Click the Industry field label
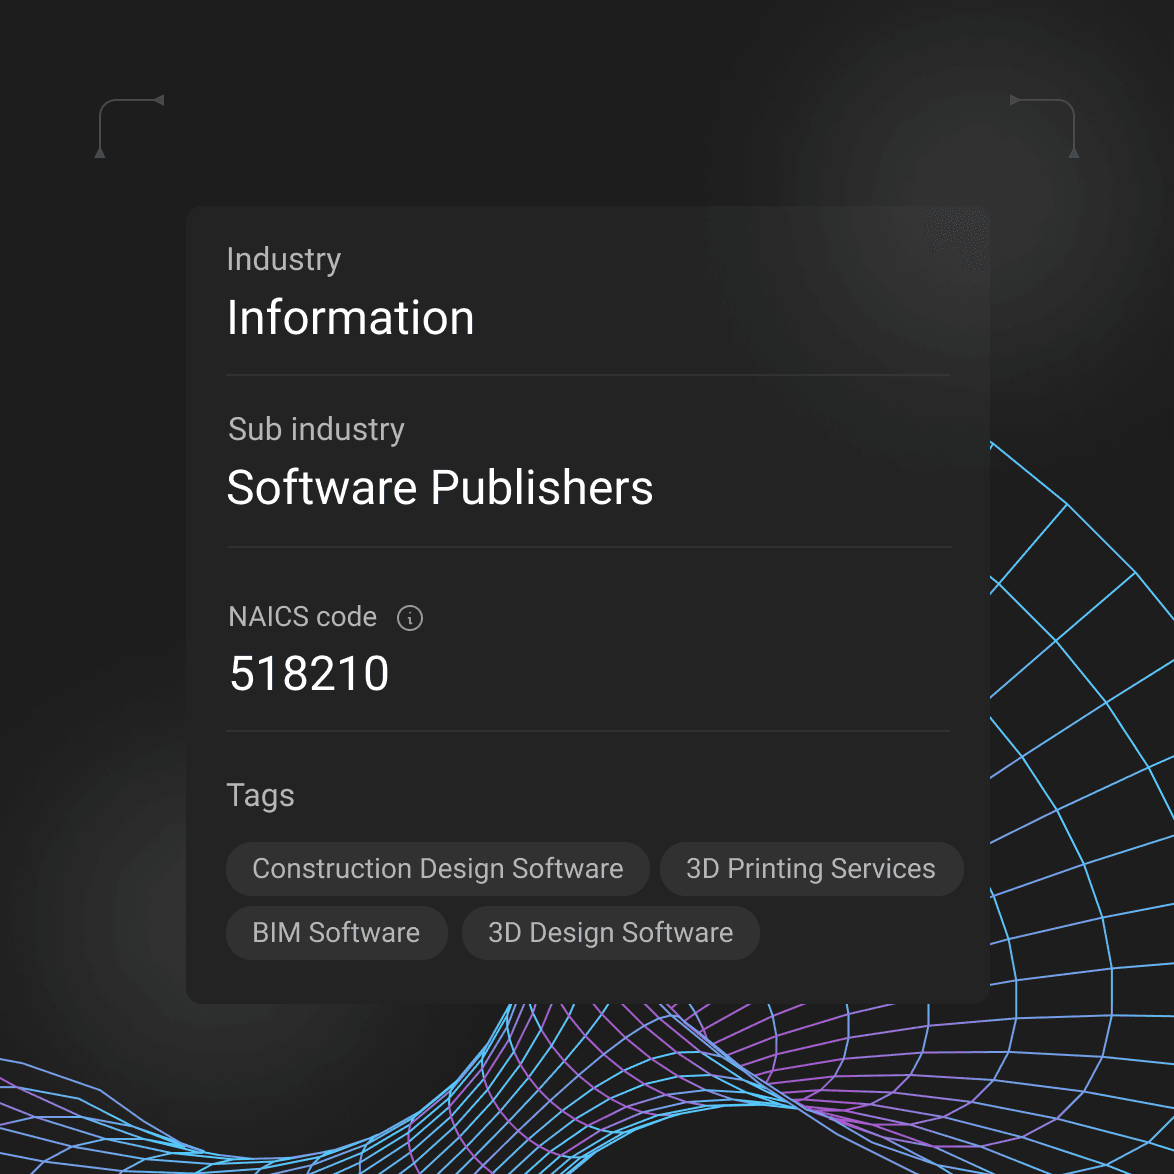This screenshot has width=1174, height=1174. (x=284, y=259)
